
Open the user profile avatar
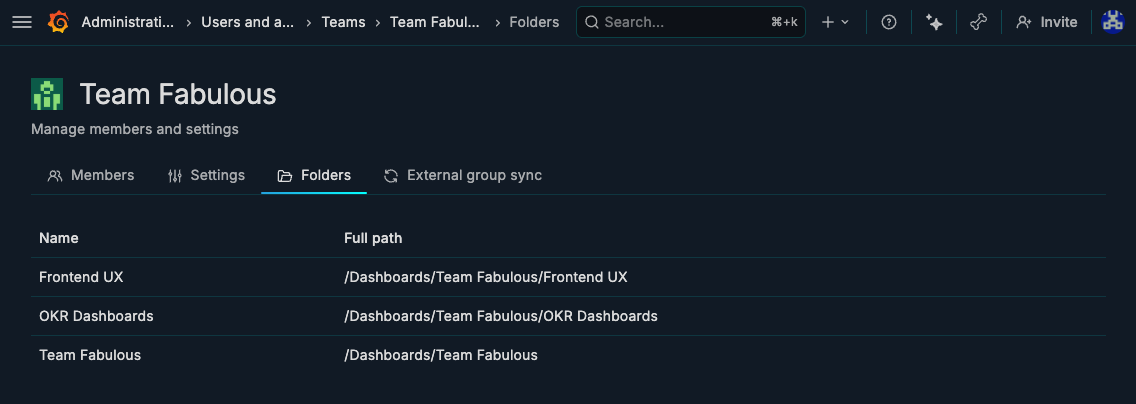tap(1113, 22)
